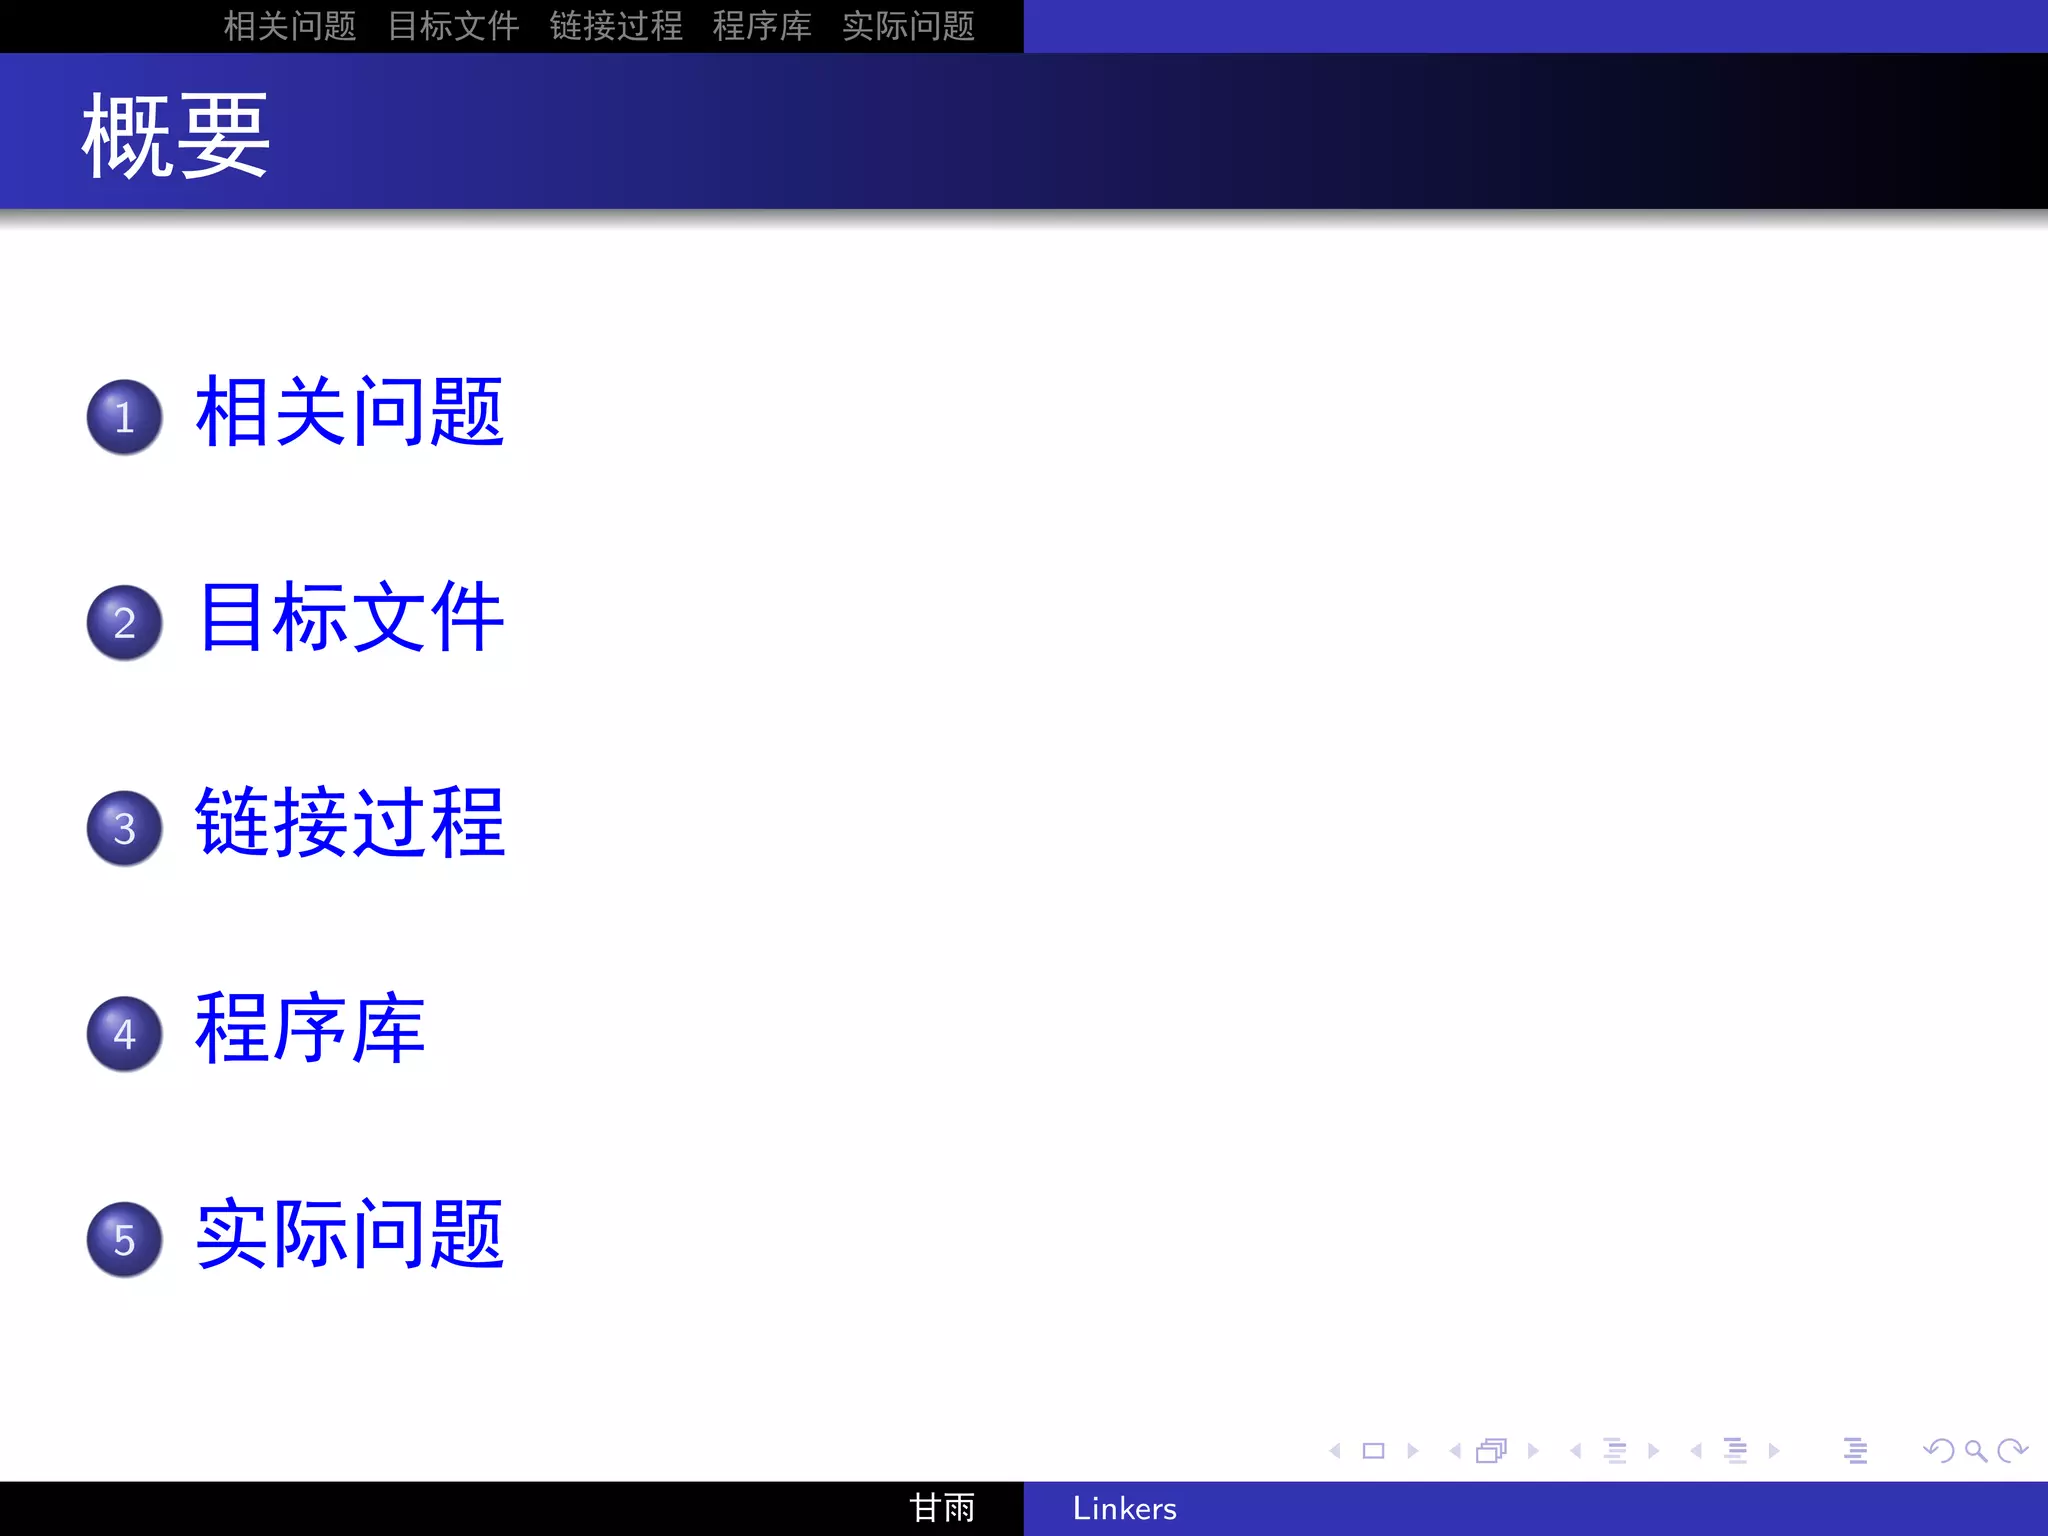This screenshot has height=1536, width=2048.
Task: Follow outline link 链接过程
Action: (350, 823)
